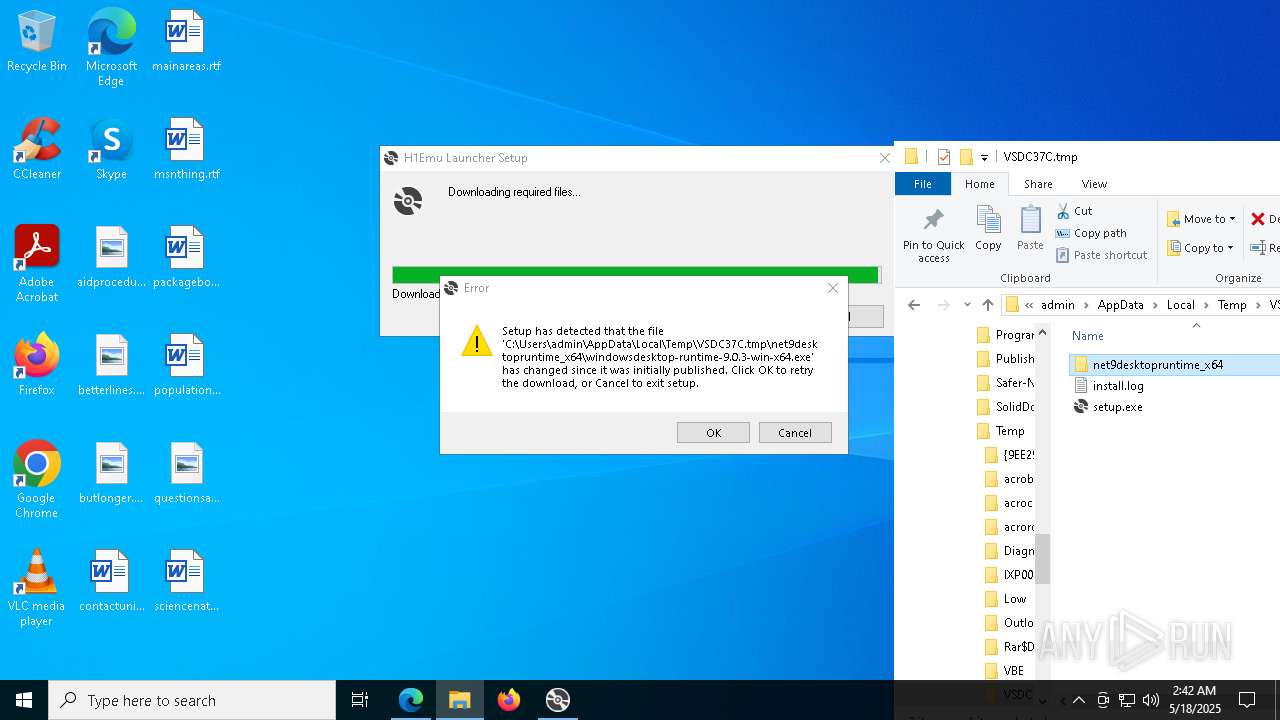Open Skype desktop shortcut
This screenshot has height=720, width=1280.
tap(111, 149)
